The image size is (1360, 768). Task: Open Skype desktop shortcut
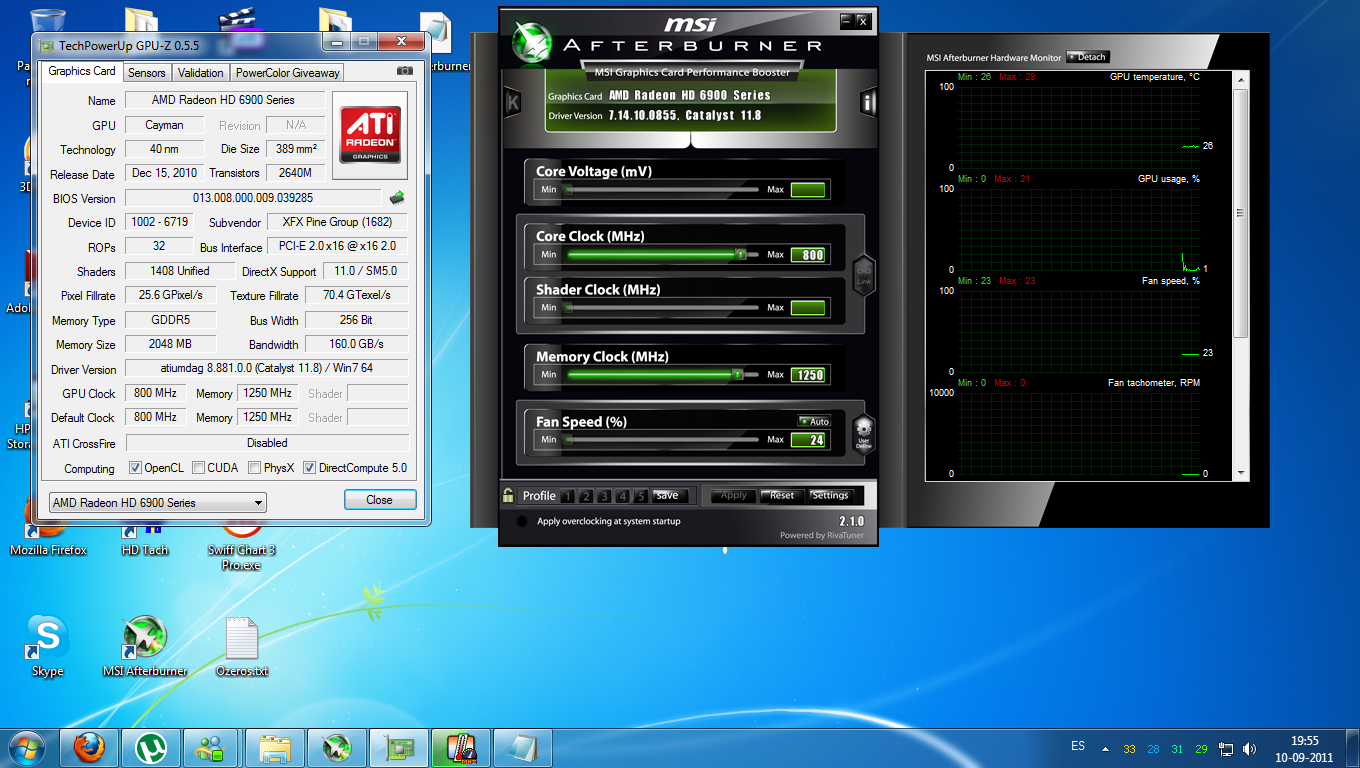coord(47,648)
